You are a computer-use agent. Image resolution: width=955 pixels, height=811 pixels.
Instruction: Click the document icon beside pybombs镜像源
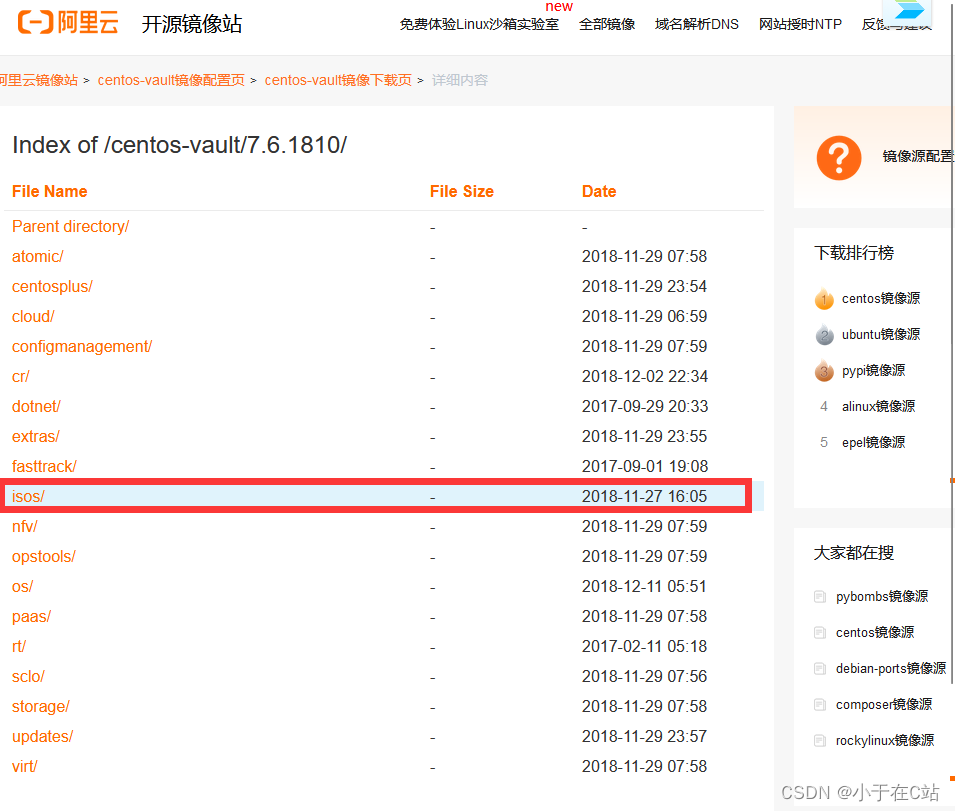[820, 596]
